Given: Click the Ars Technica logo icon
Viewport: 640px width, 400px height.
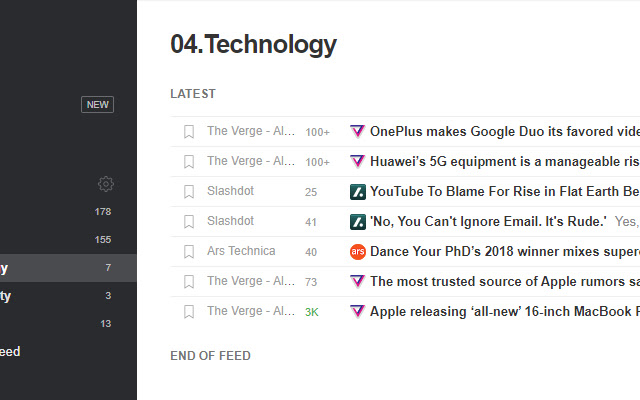Looking at the screenshot, I should click(x=357, y=252).
